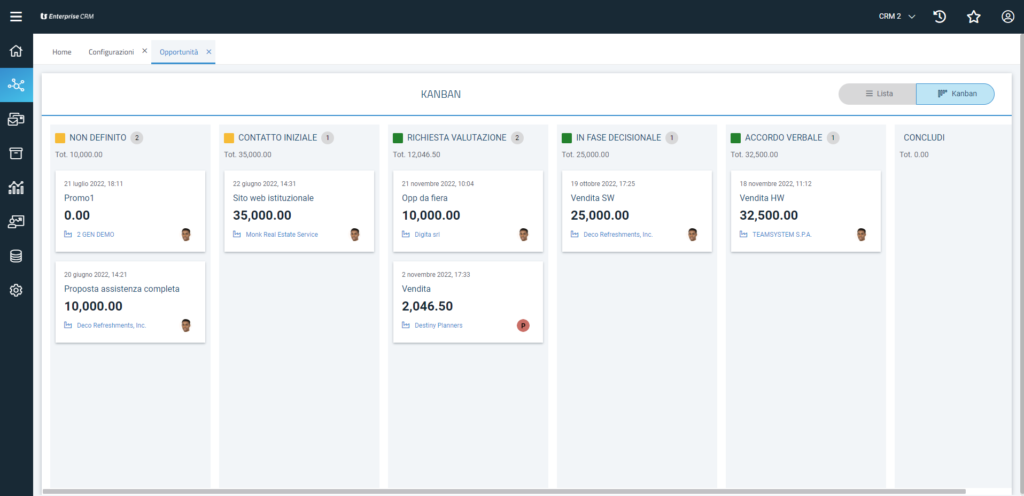Open the settings gear sidebar icon

[x=16, y=290]
